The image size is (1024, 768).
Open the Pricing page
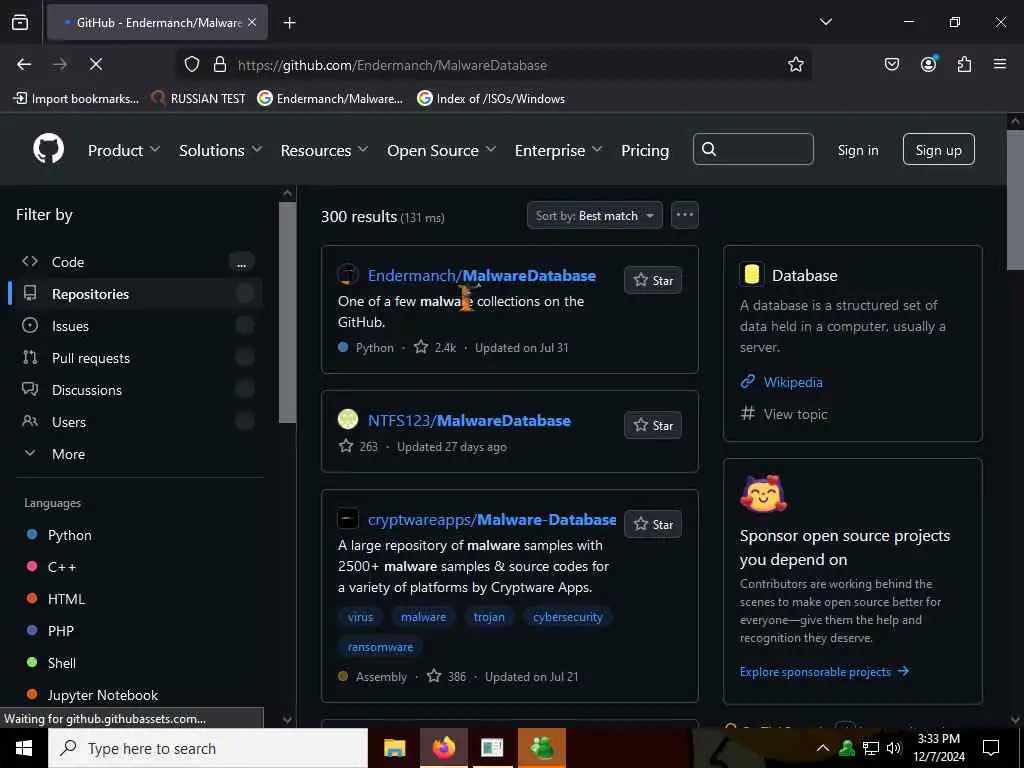click(645, 150)
